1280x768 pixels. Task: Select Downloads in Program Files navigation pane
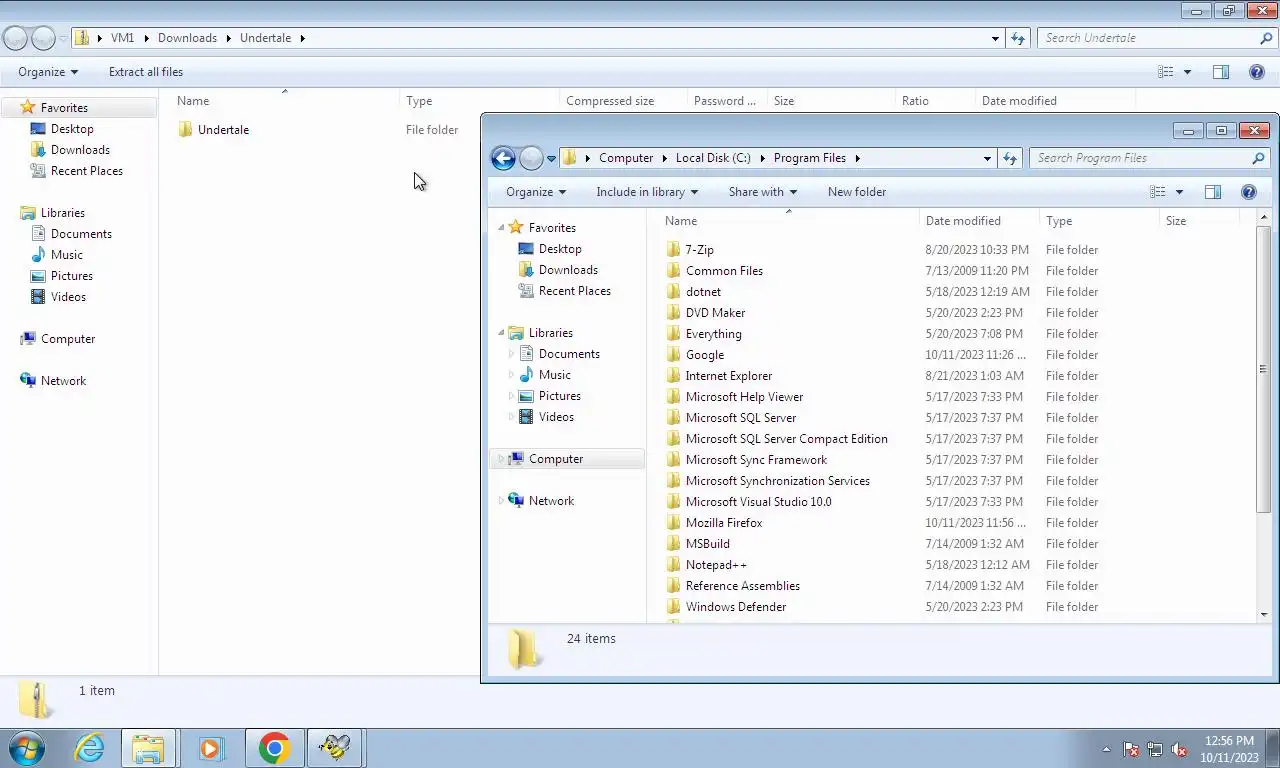(568, 270)
